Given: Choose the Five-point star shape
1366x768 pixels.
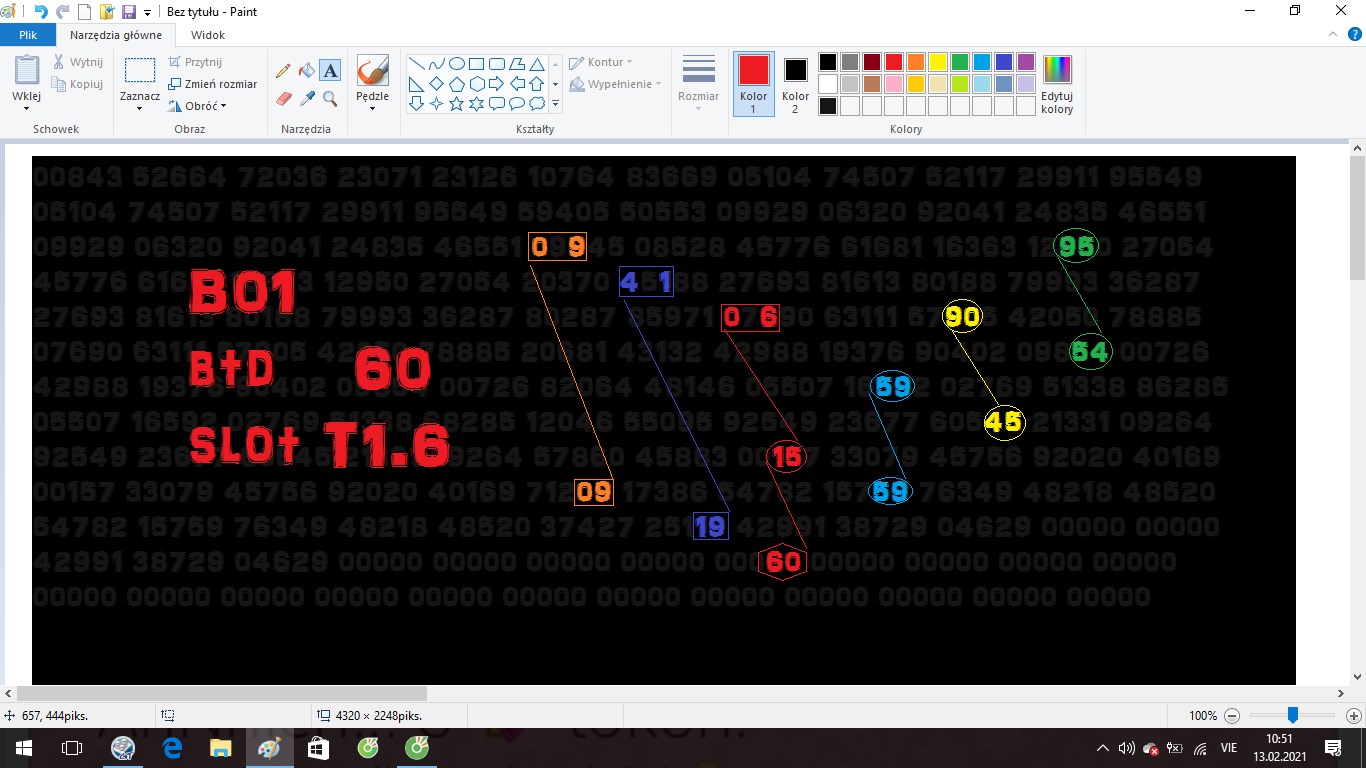Looking at the screenshot, I should point(457,103).
